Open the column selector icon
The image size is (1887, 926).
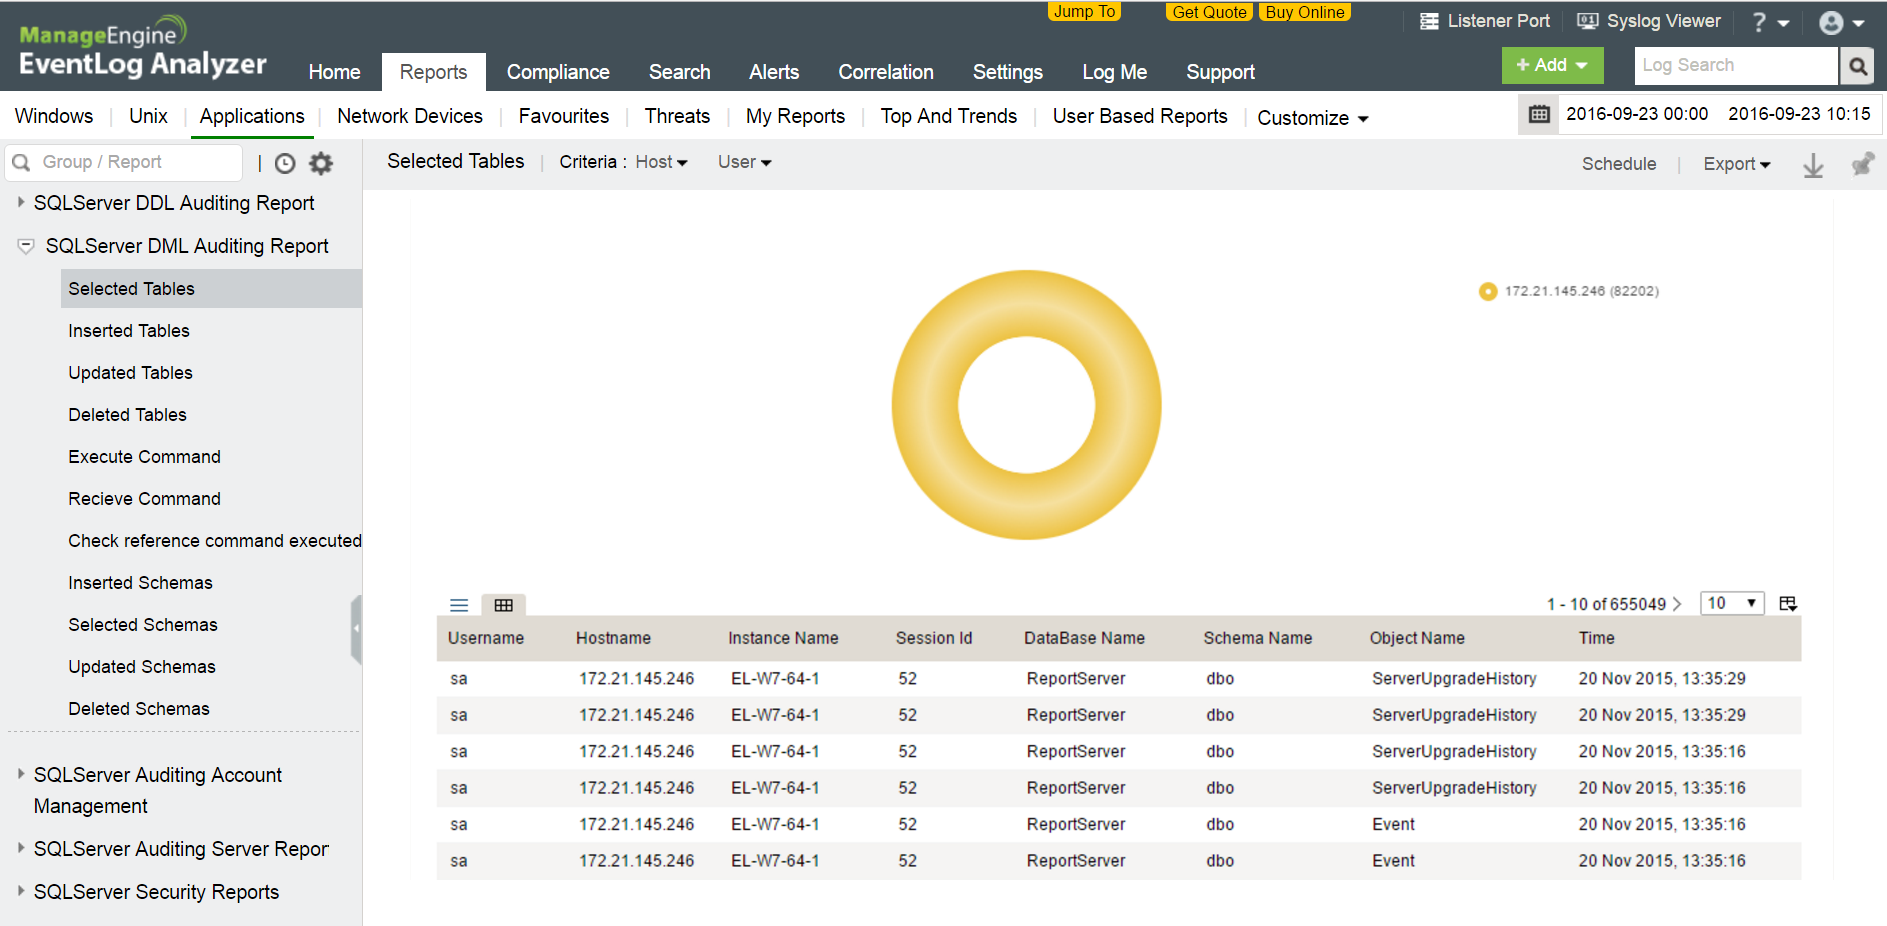(x=1788, y=603)
